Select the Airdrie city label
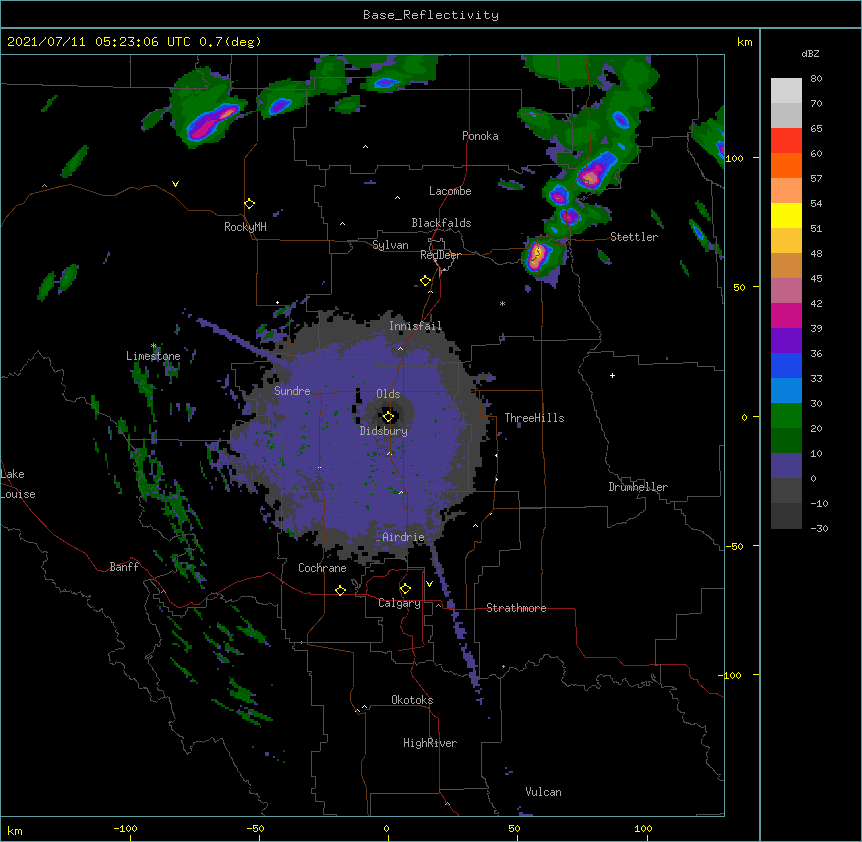 pyautogui.click(x=403, y=537)
